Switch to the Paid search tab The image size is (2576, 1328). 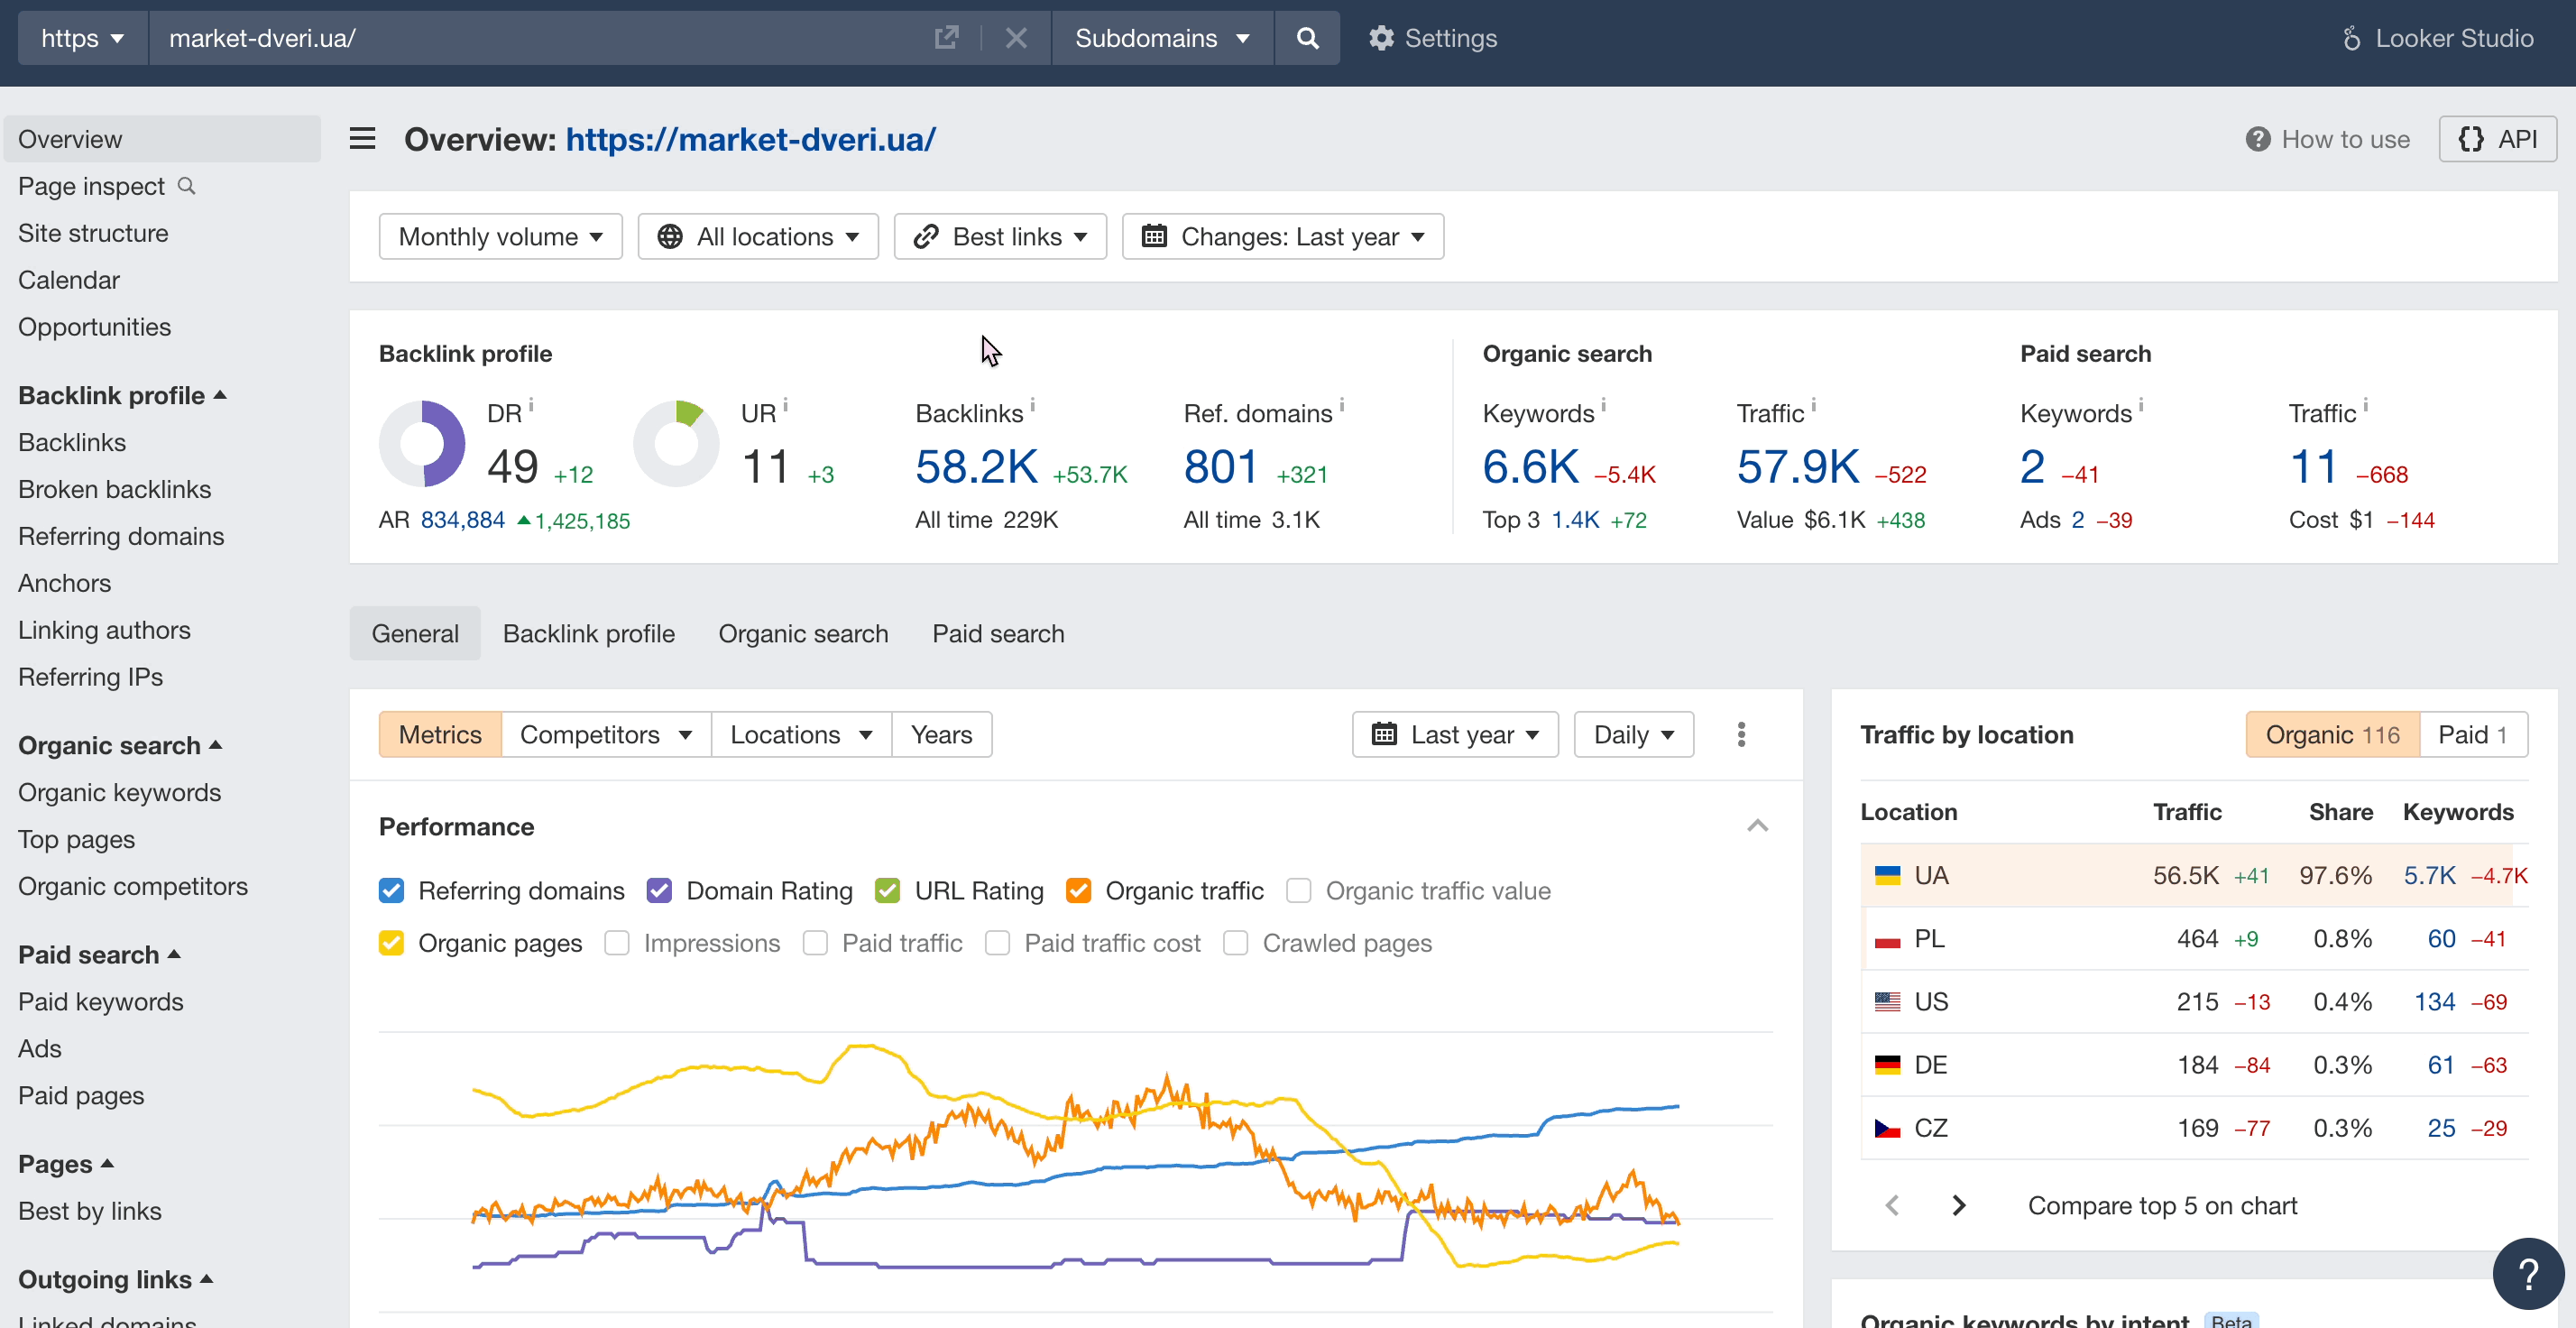997,633
